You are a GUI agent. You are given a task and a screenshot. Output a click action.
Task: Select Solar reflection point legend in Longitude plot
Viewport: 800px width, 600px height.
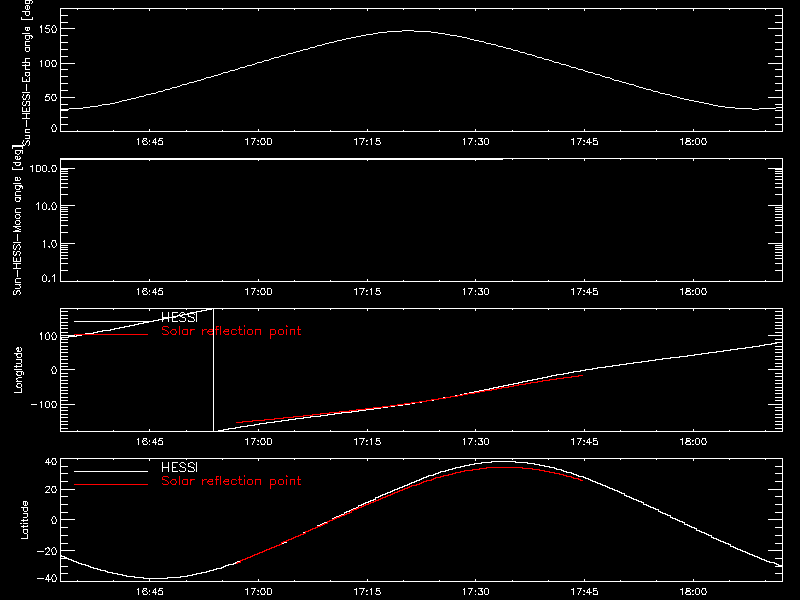(231, 331)
